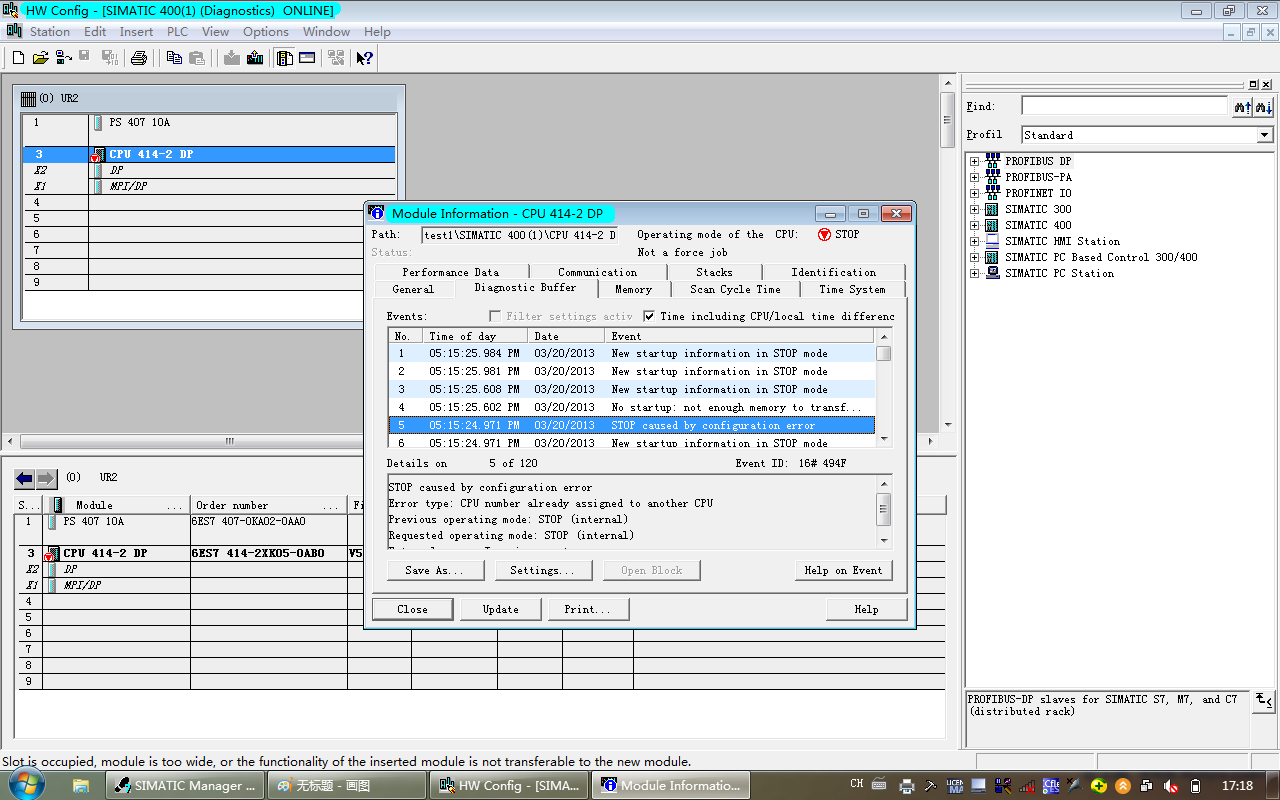The height and width of the screenshot is (800, 1280).
Task: Click the Save As... button
Action: click(434, 570)
